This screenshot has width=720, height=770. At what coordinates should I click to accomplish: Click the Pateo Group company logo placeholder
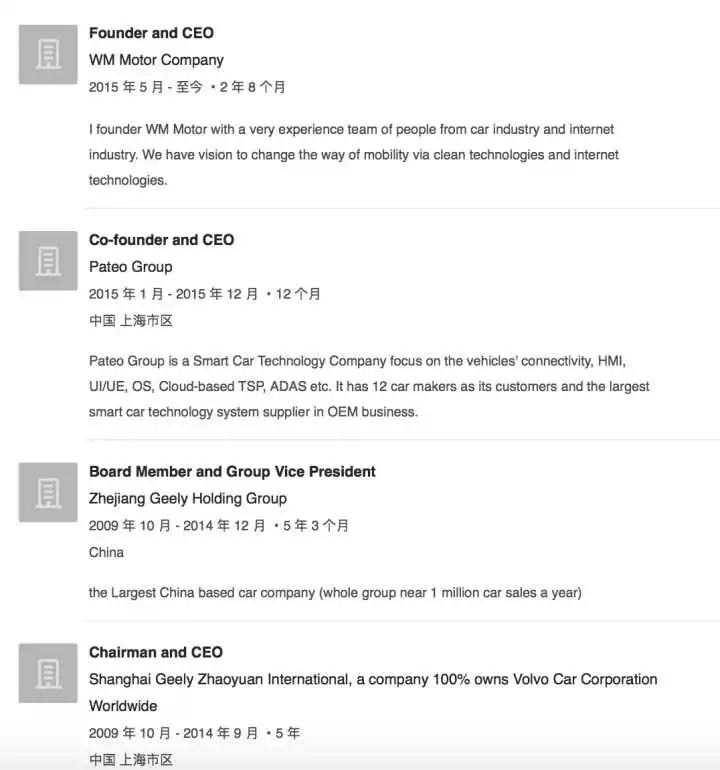(x=48, y=261)
